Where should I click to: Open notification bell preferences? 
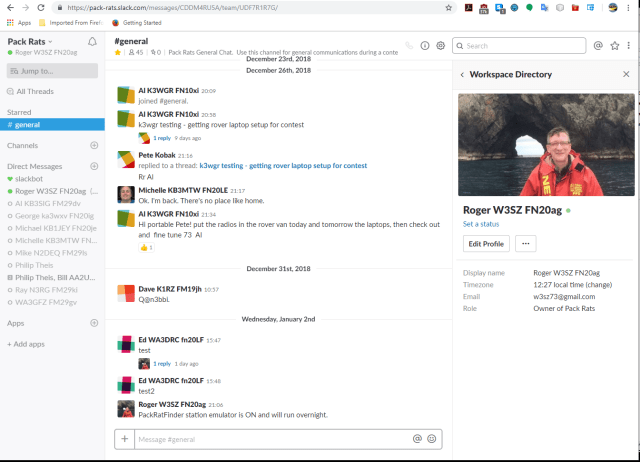click(92, 42)
